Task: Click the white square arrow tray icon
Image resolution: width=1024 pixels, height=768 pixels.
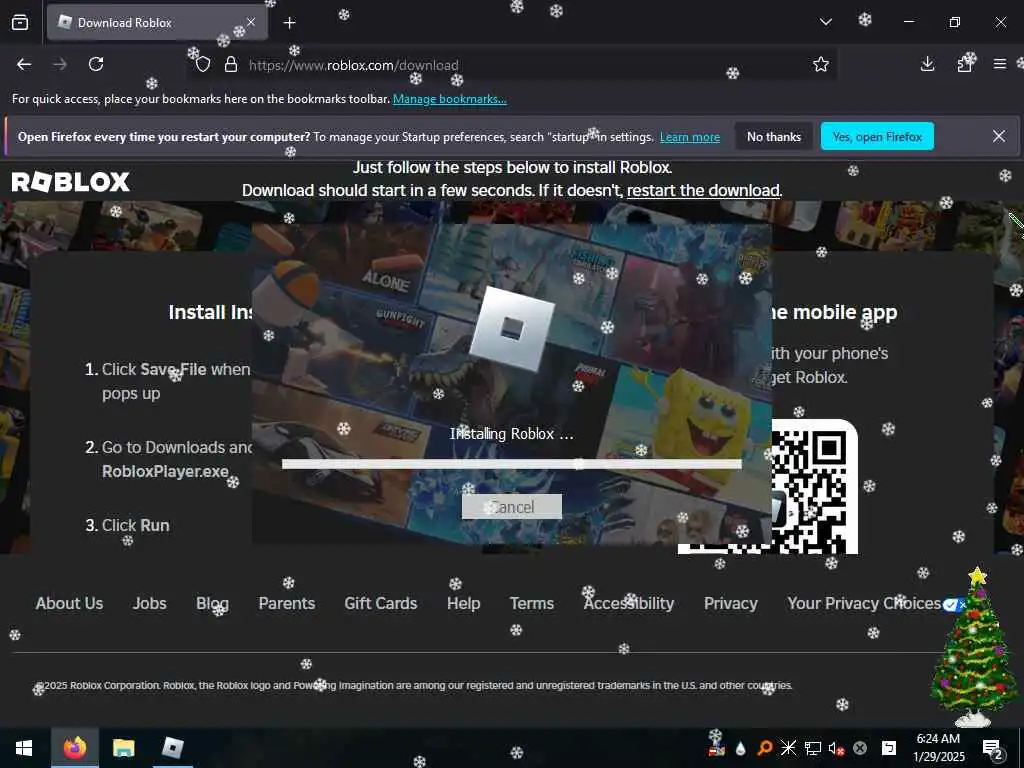Action: 889,748
